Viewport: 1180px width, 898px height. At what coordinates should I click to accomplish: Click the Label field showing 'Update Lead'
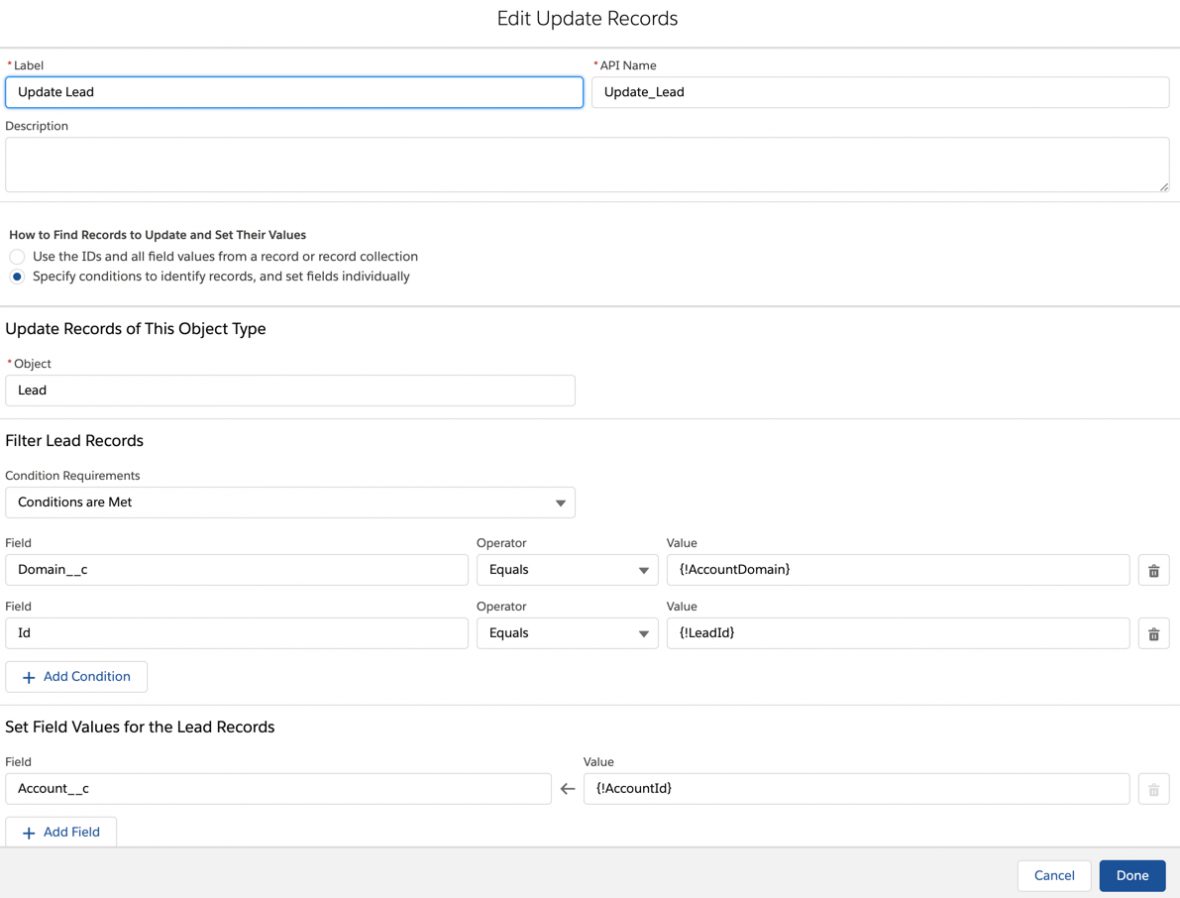[295, 92]
